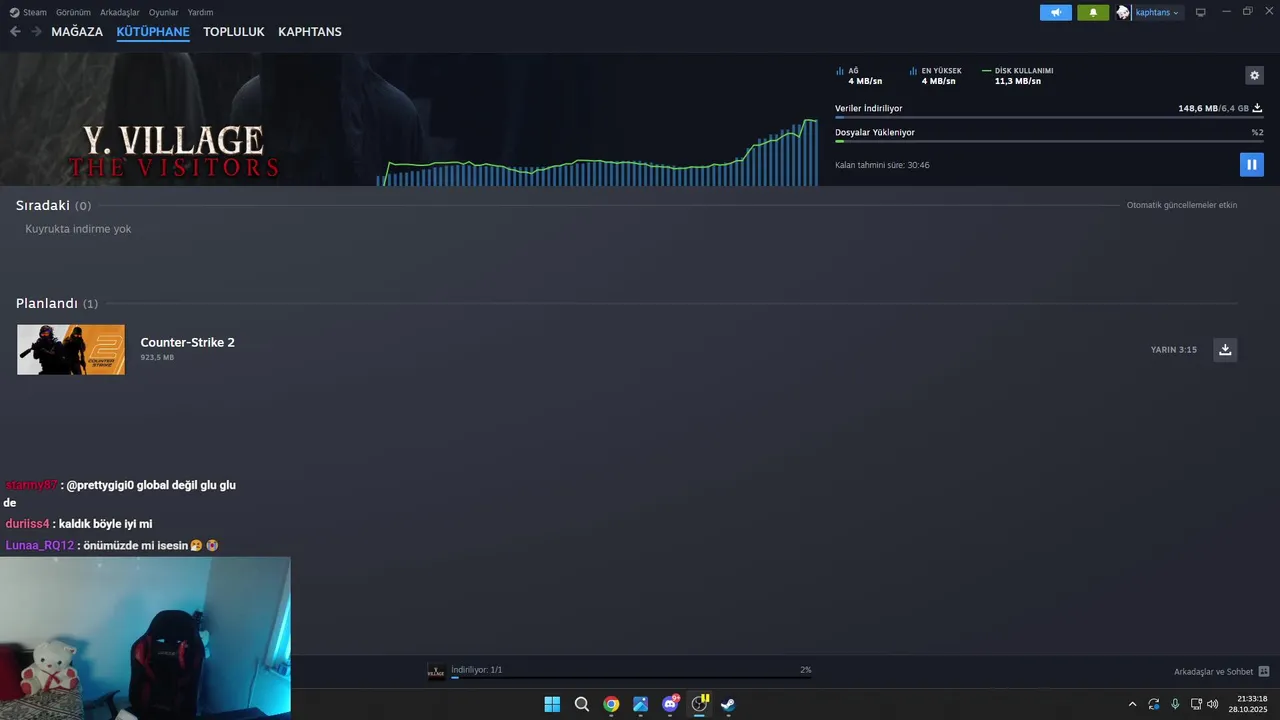
Task: Click the friends chat icon at bottom right
Action: pos(1264,671)
